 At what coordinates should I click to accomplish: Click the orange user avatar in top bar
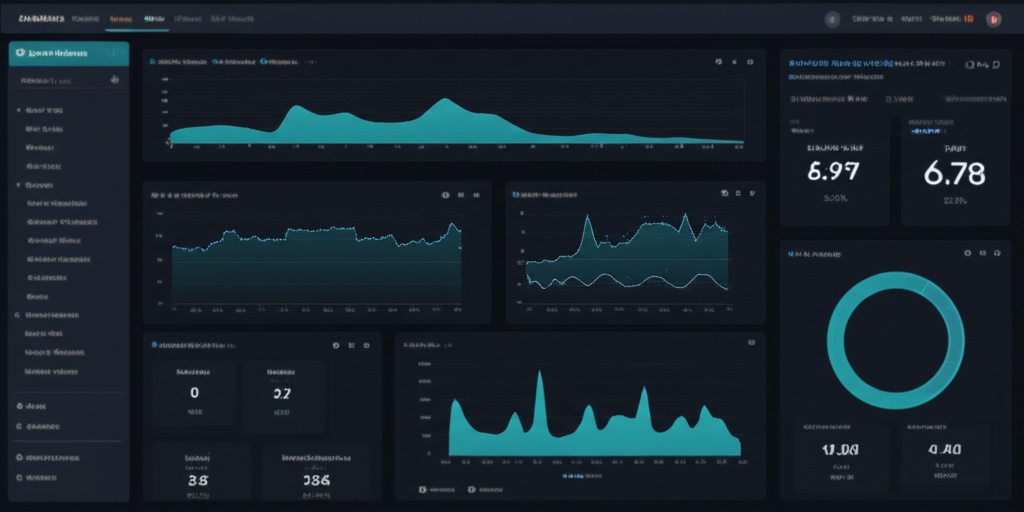point(993,18)
